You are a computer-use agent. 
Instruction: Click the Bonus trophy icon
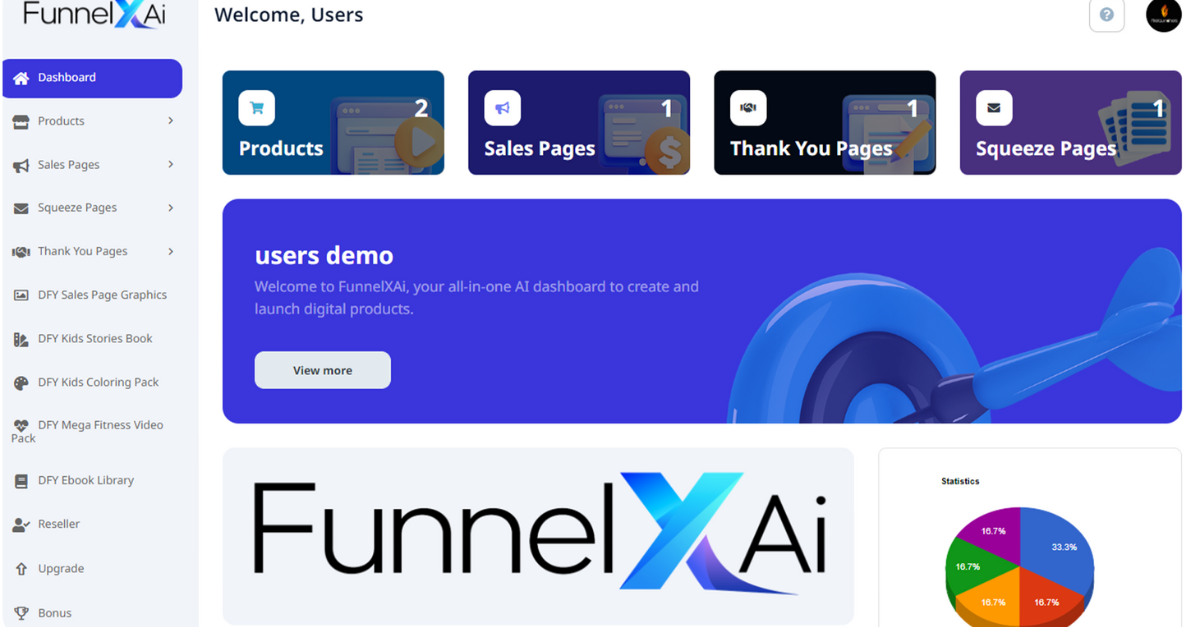21,613
